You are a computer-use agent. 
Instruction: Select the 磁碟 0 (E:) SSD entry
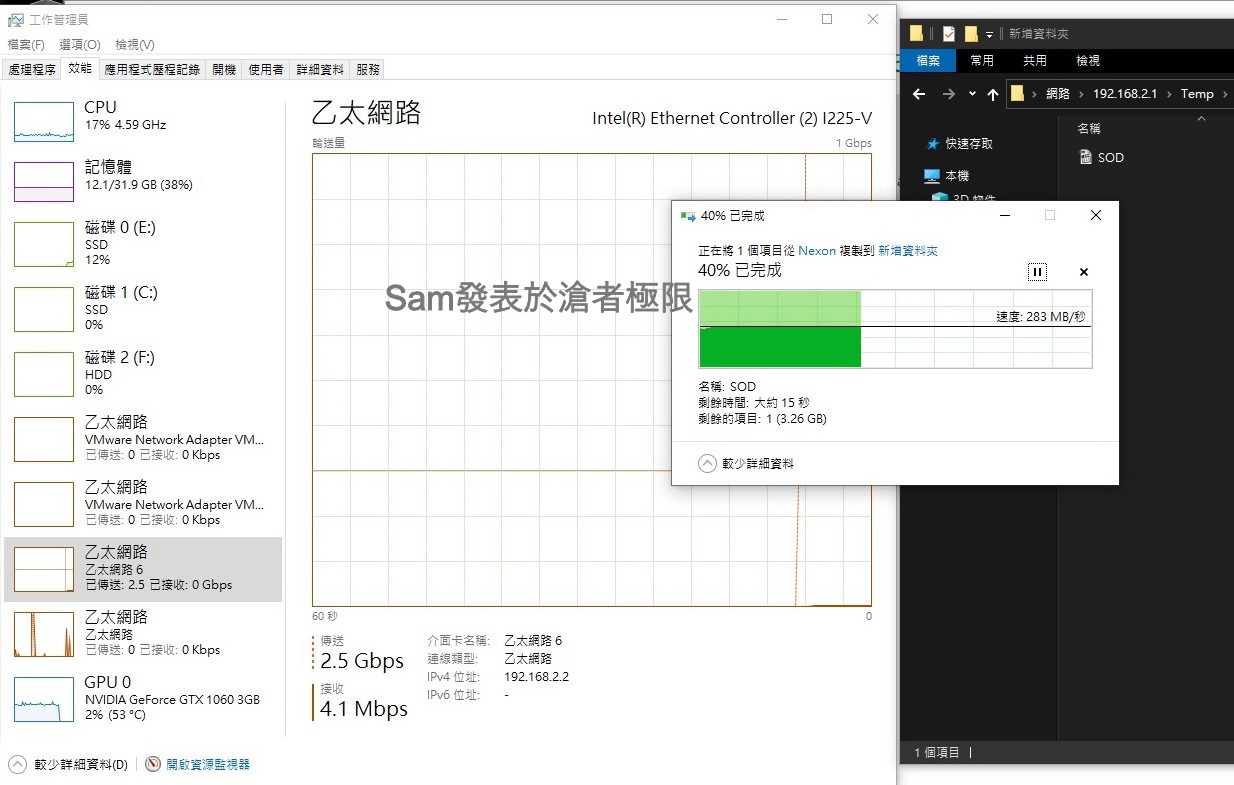pos(143,243)
